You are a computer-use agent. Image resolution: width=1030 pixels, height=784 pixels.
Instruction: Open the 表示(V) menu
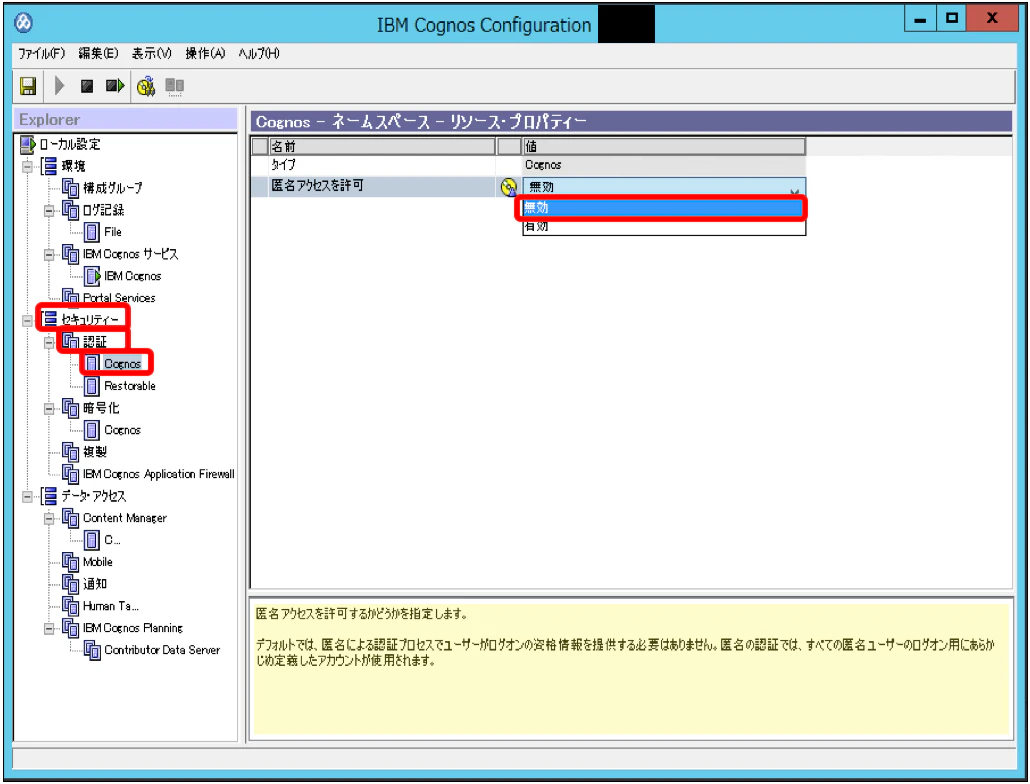[x=152, y=53]
